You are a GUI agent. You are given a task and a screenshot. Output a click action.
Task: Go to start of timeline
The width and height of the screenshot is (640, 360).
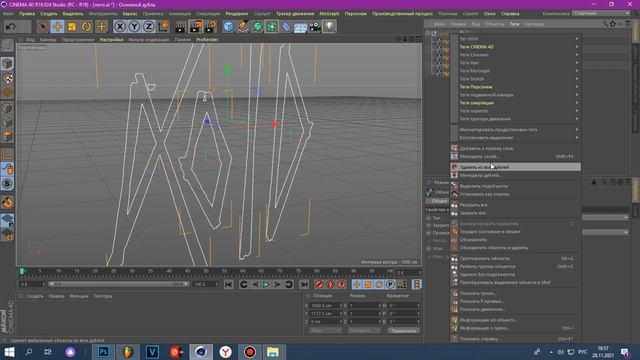(x=229, y=284)
